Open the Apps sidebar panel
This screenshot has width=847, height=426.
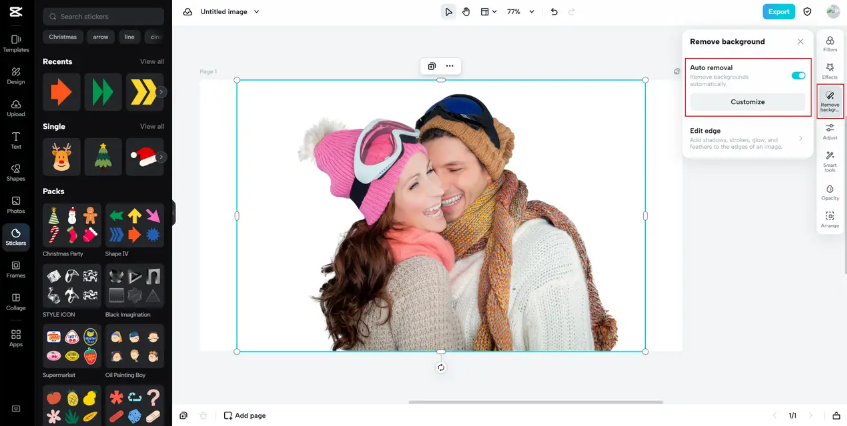coord(16,339)
